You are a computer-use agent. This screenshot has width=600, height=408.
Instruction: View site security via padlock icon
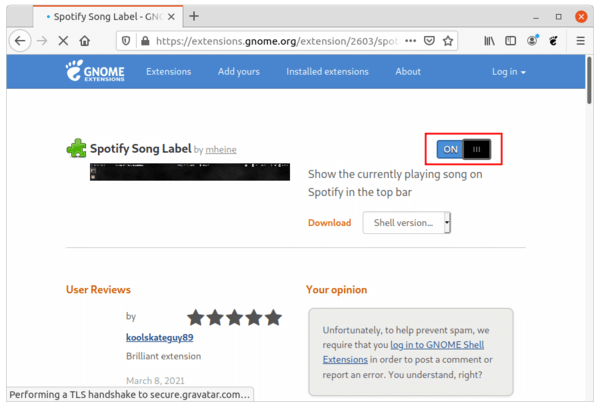coord(145,41)
